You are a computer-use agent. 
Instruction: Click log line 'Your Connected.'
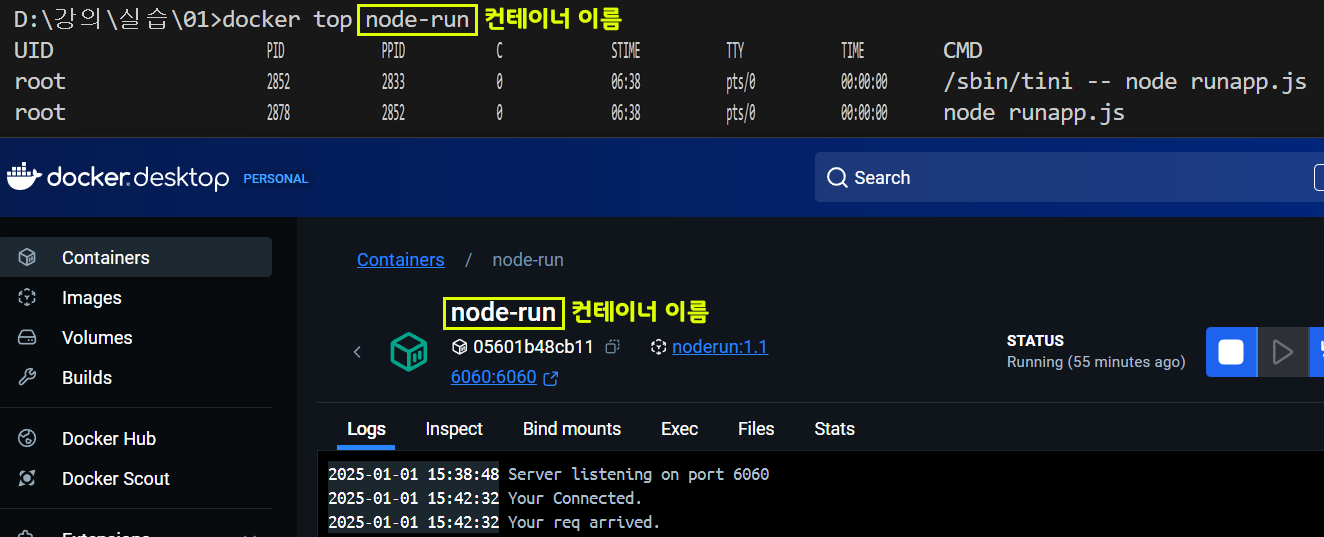pos(575,498)
